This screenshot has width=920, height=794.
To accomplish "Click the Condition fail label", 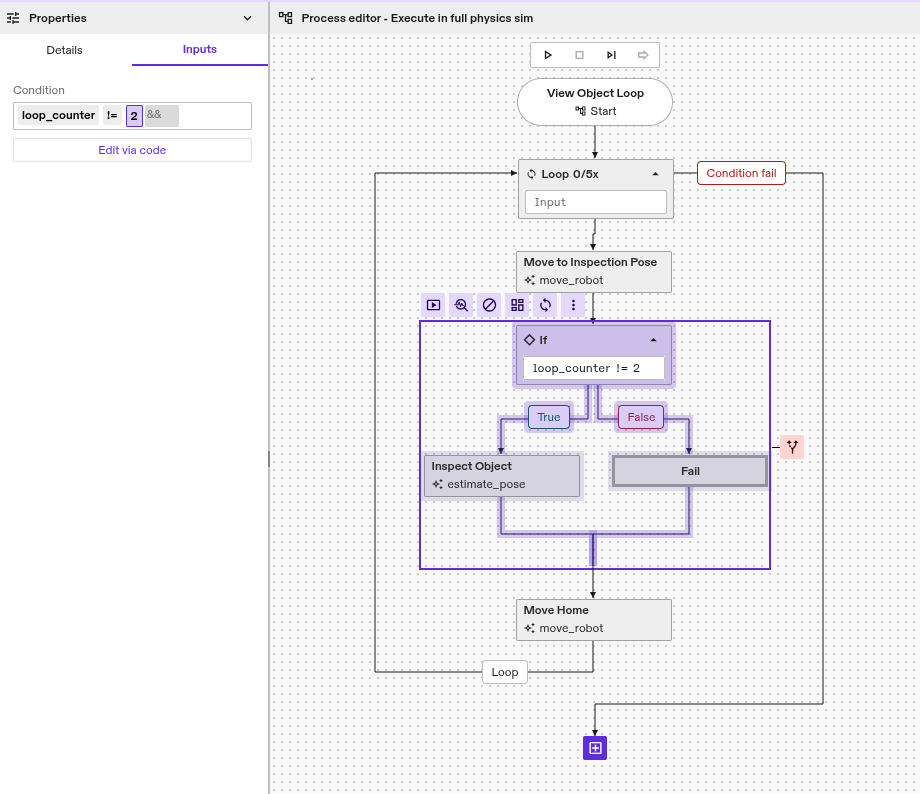I will [741, 173].
